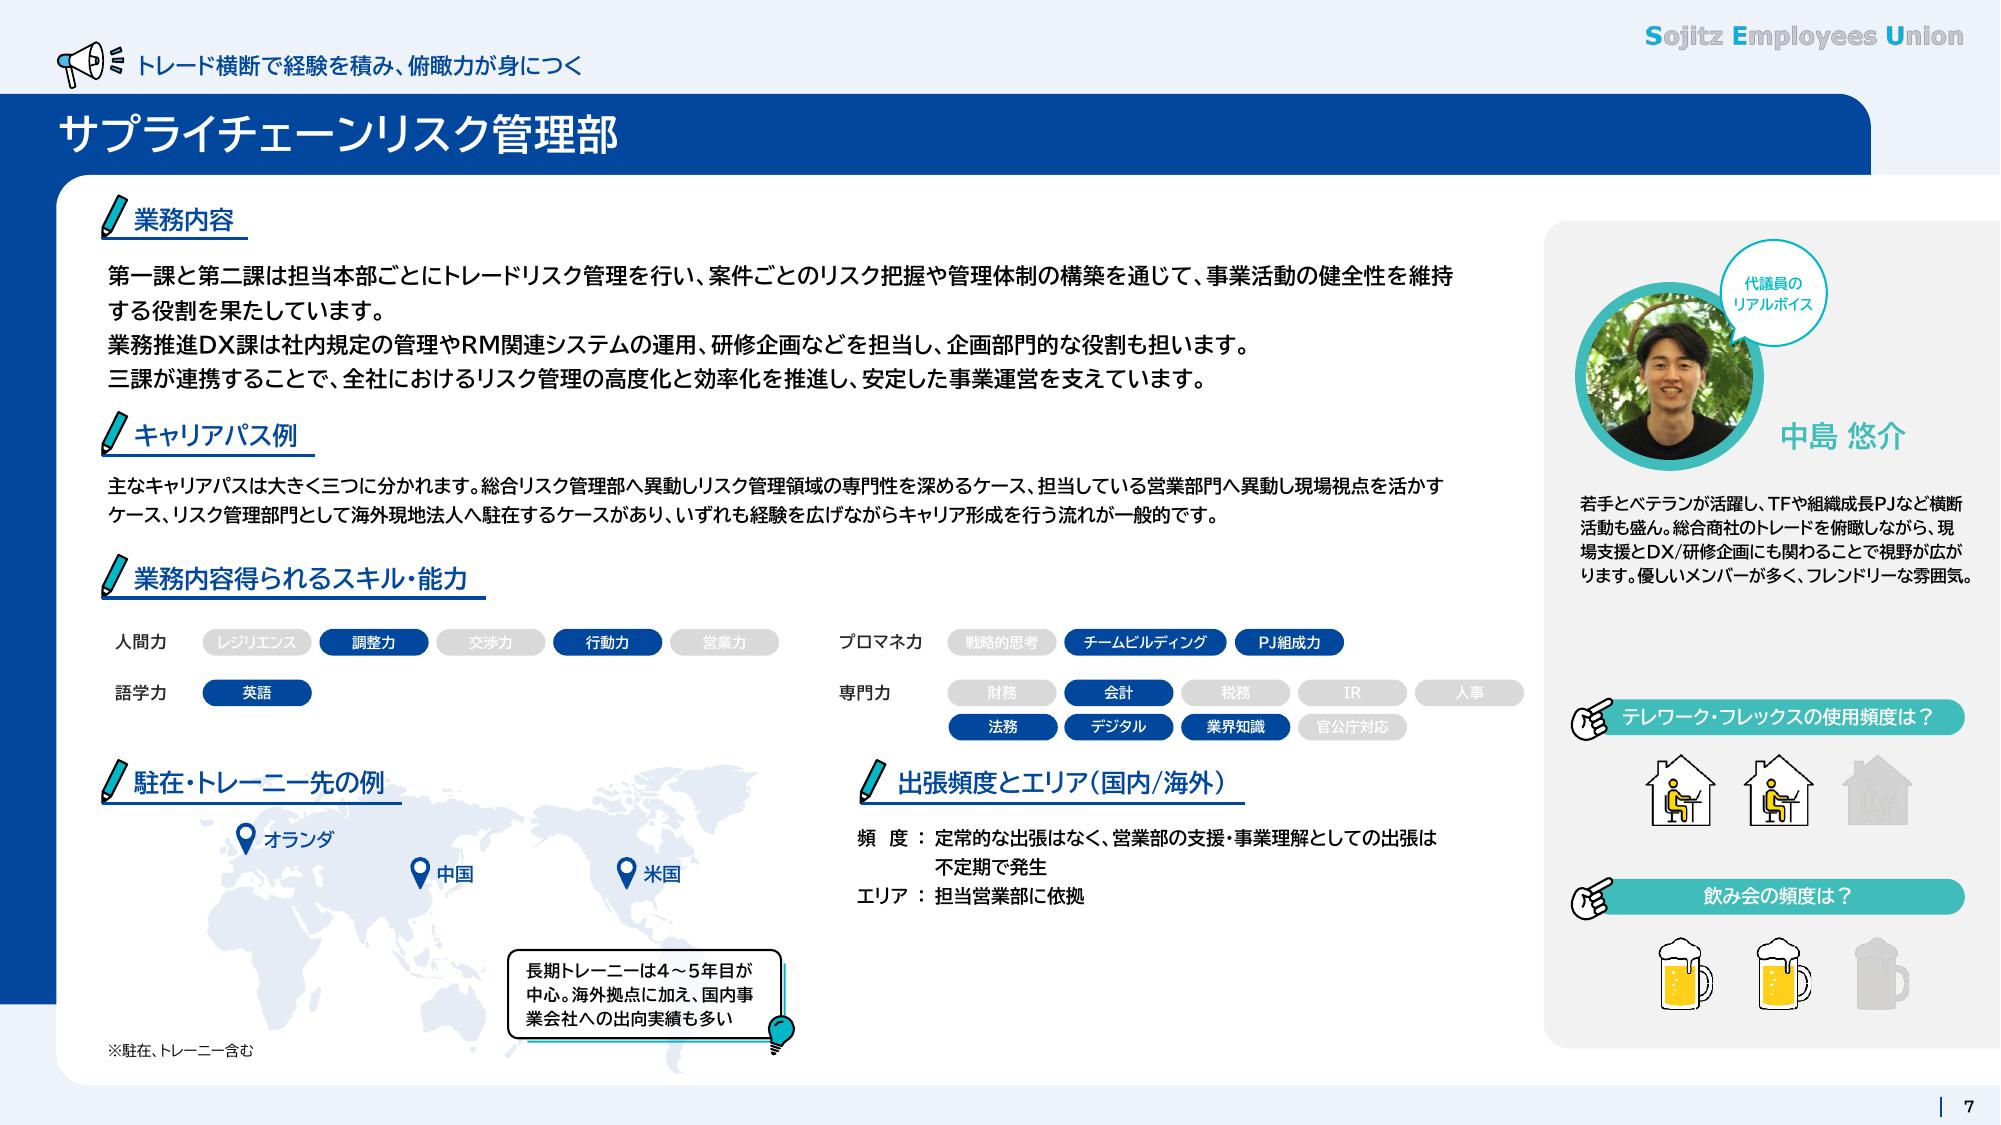
Task: Select the 行動力 skill tag
Action: (x=608, y=642)
